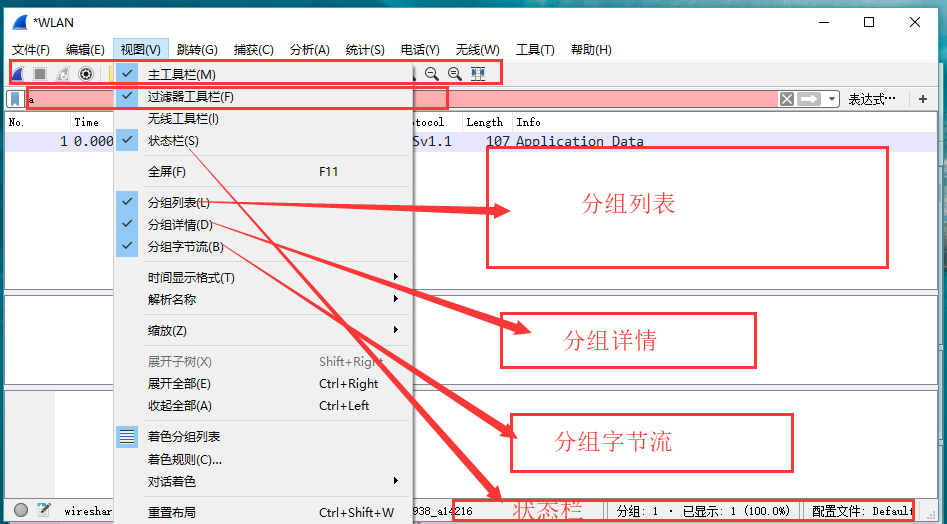
Task: Select 展开全部(E) menu entry
Action: (x=263, y=383)
